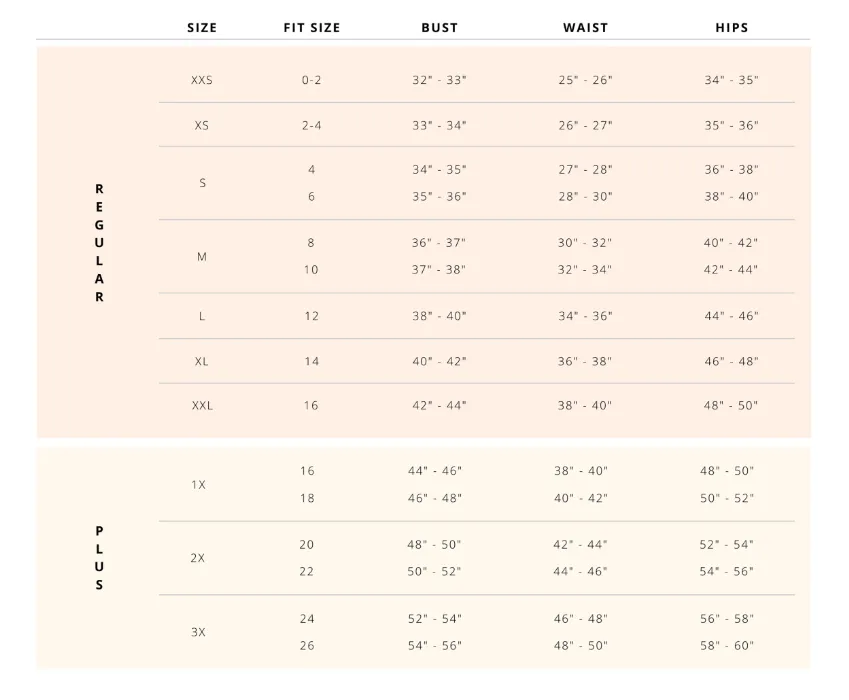Click the FIT SIZE column header
Viewport: 849px width, 700px height.
pyautogui.click(x=312, y=28)
